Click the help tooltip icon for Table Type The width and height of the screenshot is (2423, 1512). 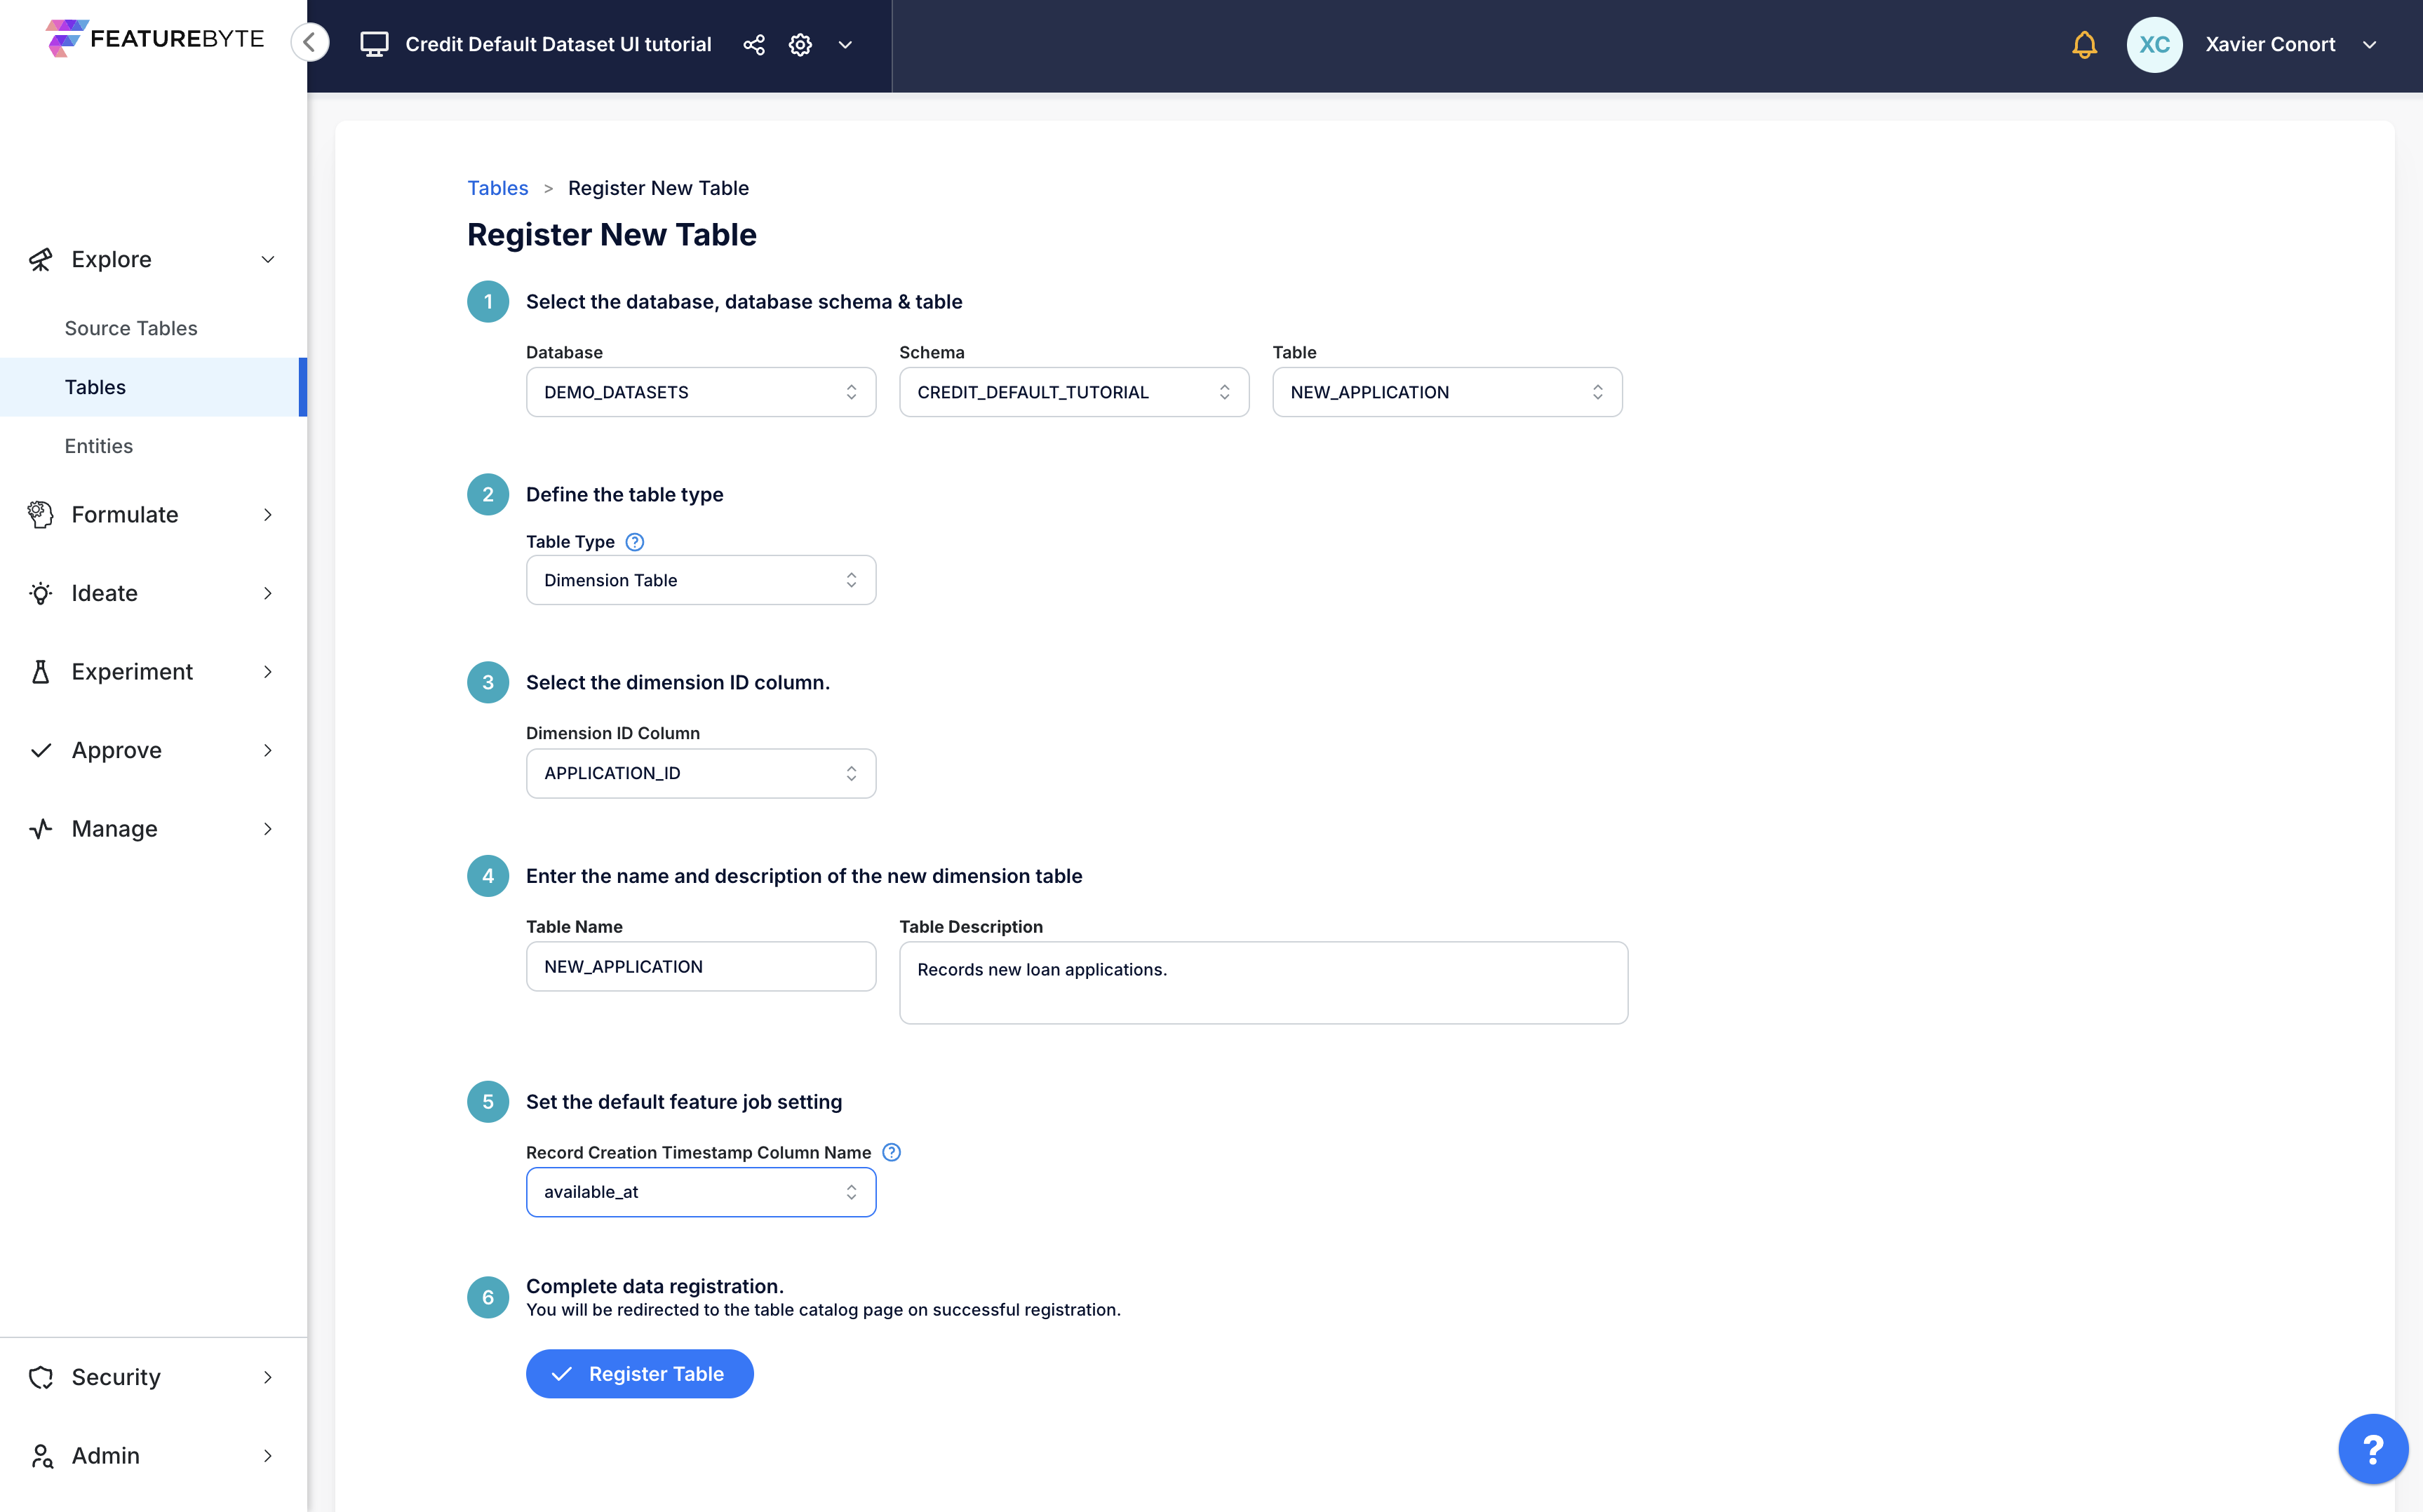pos(634,541)
